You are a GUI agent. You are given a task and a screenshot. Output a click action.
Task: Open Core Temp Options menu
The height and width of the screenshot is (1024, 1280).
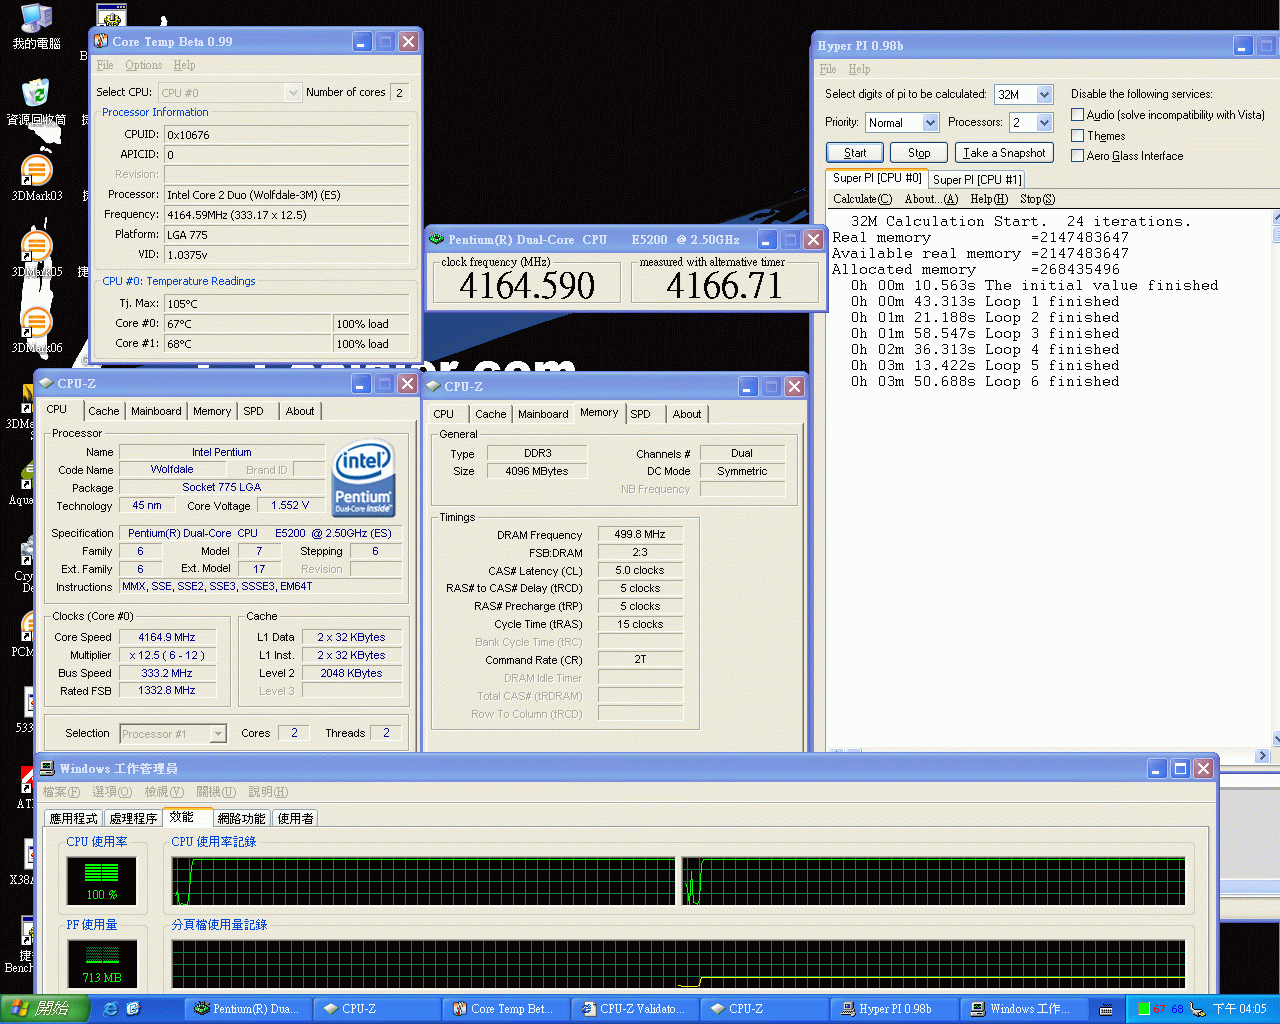144,65
